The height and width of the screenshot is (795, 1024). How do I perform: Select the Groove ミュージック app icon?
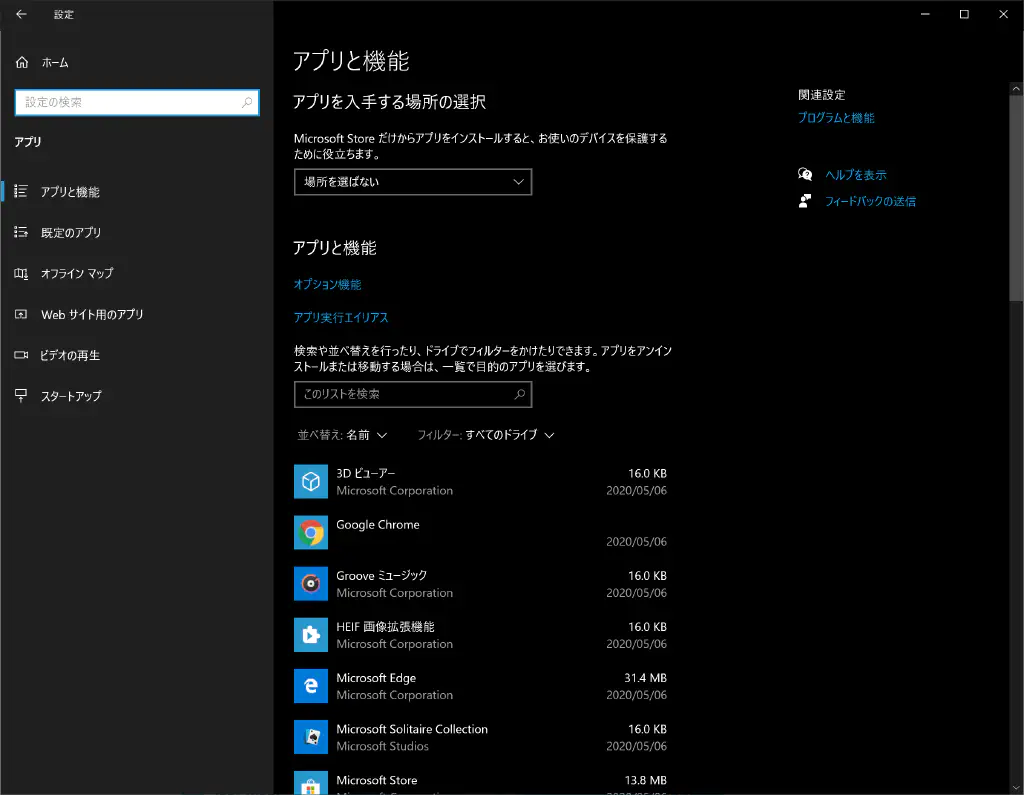pyautogui.click(x=310, y=583)
